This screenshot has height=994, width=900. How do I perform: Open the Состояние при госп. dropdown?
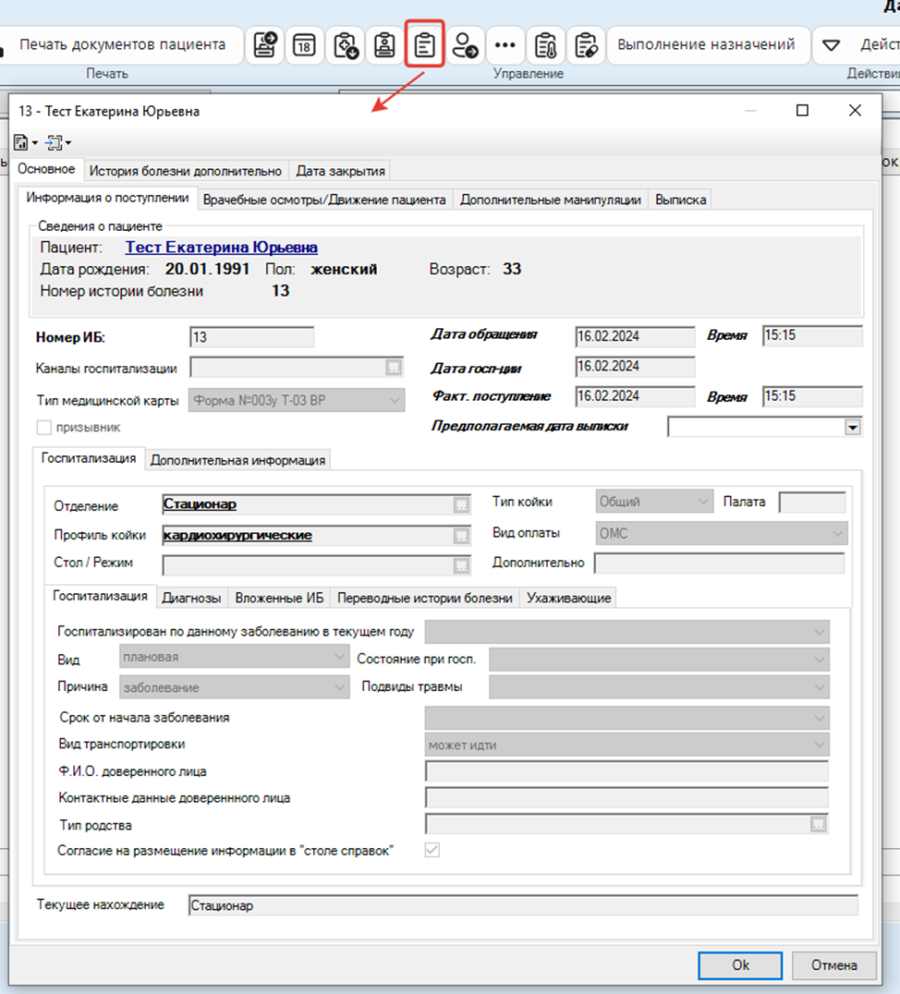tap(659, 659)
